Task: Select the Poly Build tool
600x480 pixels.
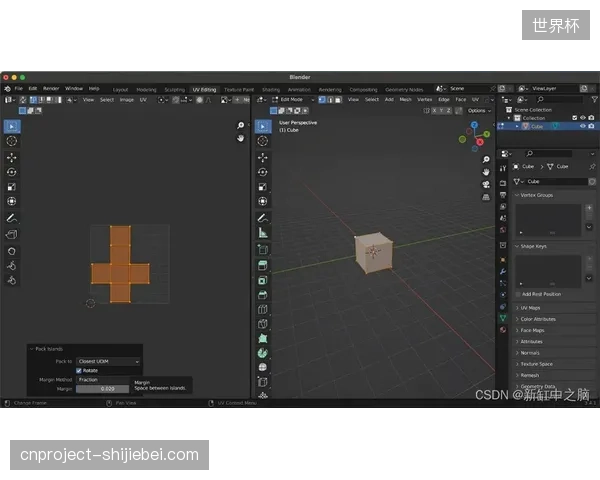Action: 263,338
